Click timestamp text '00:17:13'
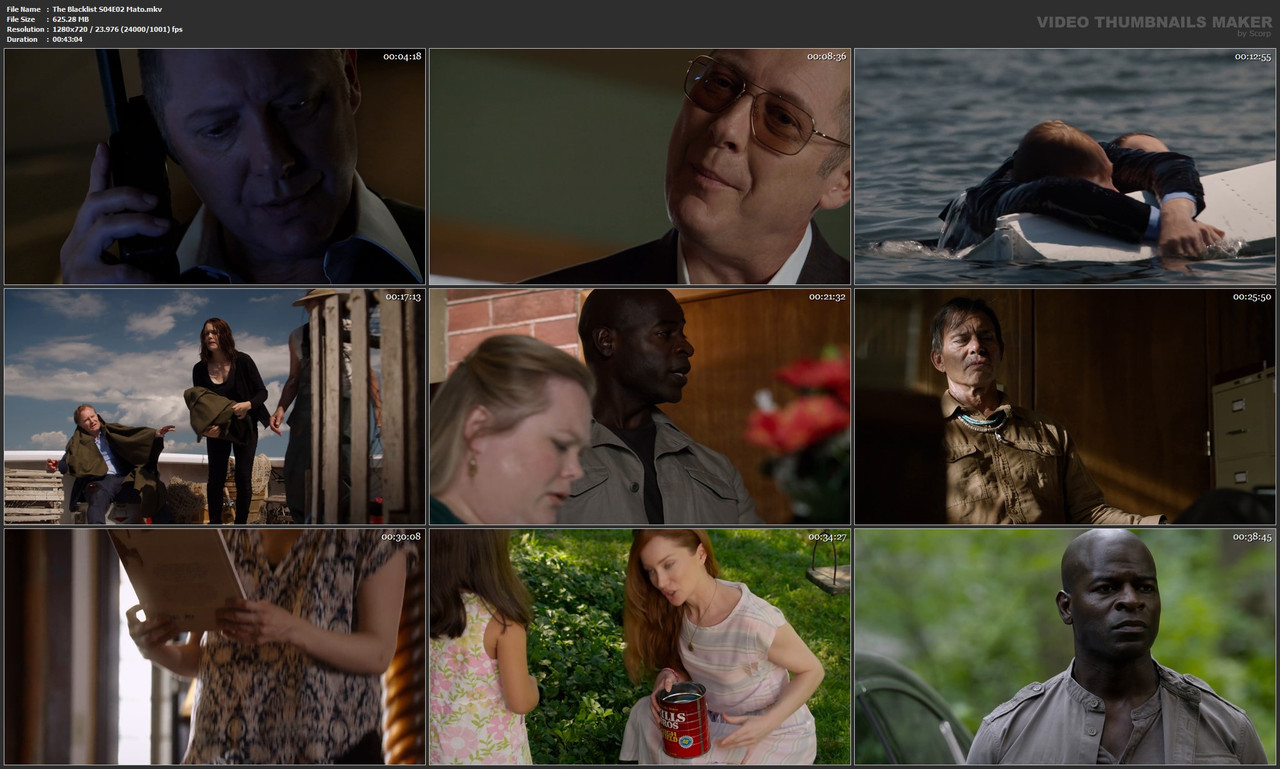The image size is (1280, 769). point(402,296)
